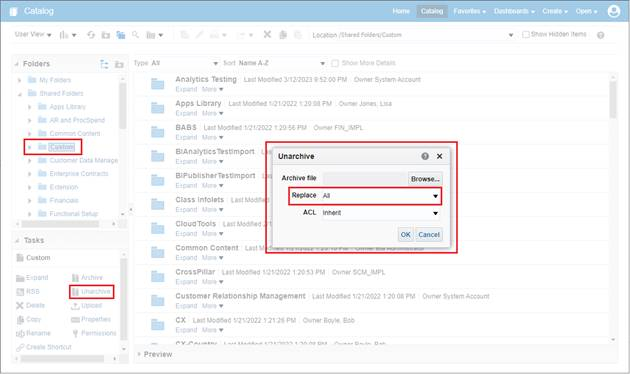Click the Copy task in Tasks pane

[29, 319]
